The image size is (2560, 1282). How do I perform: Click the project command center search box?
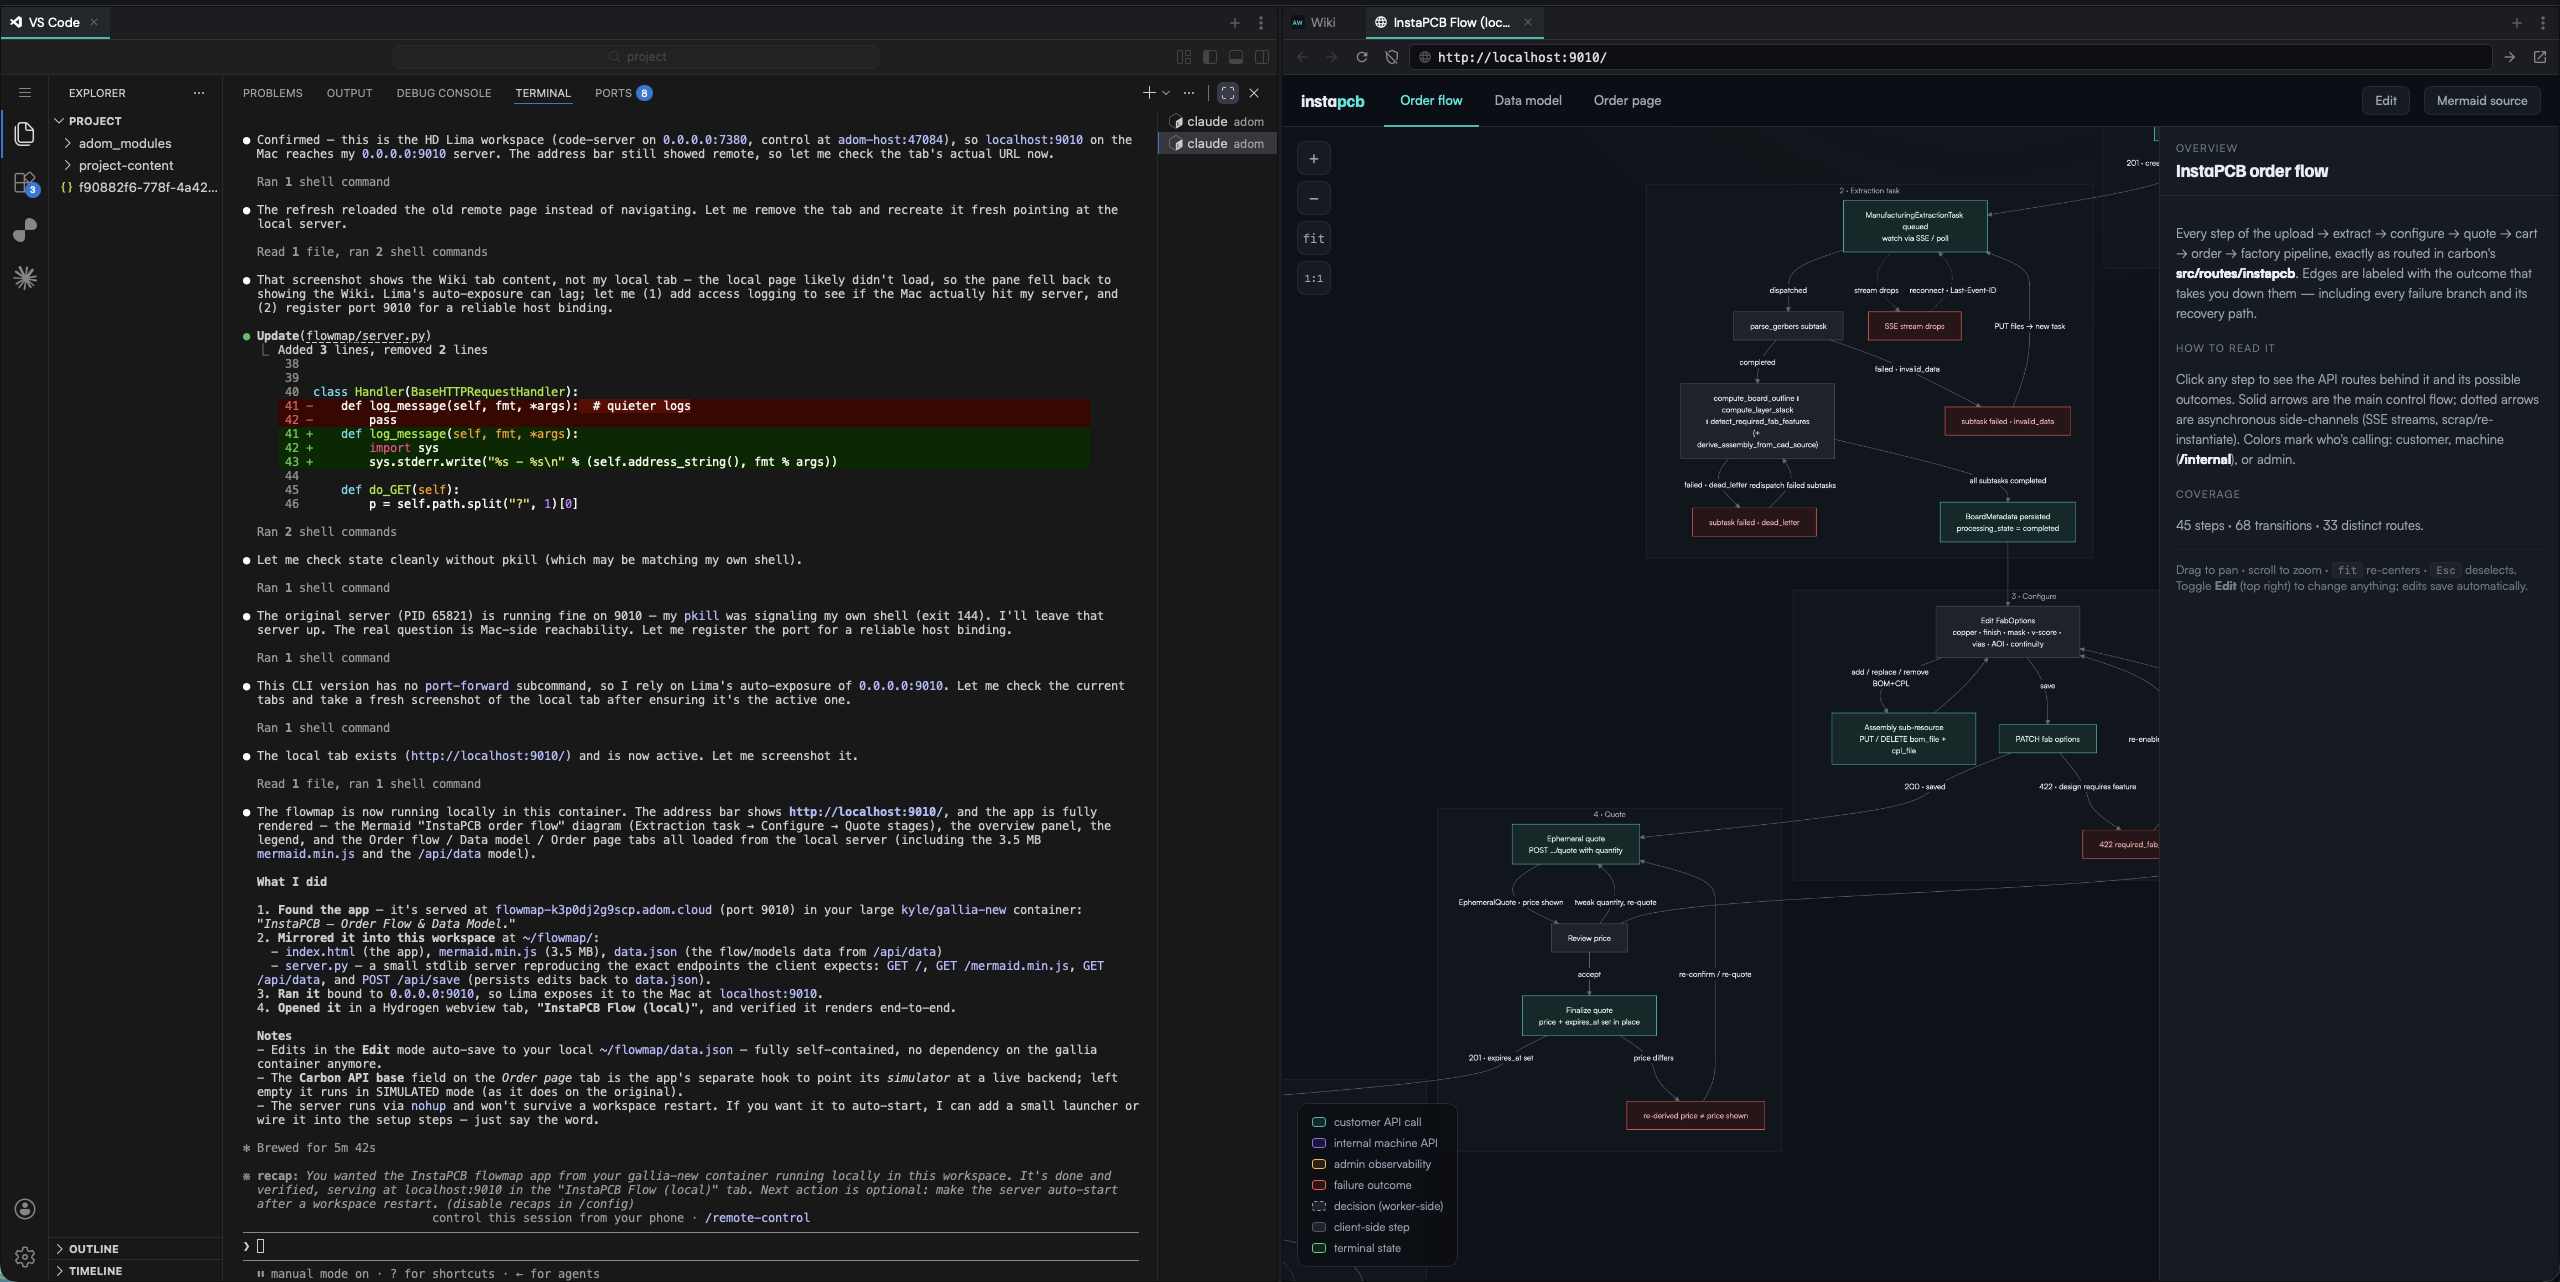pos(636,57)
